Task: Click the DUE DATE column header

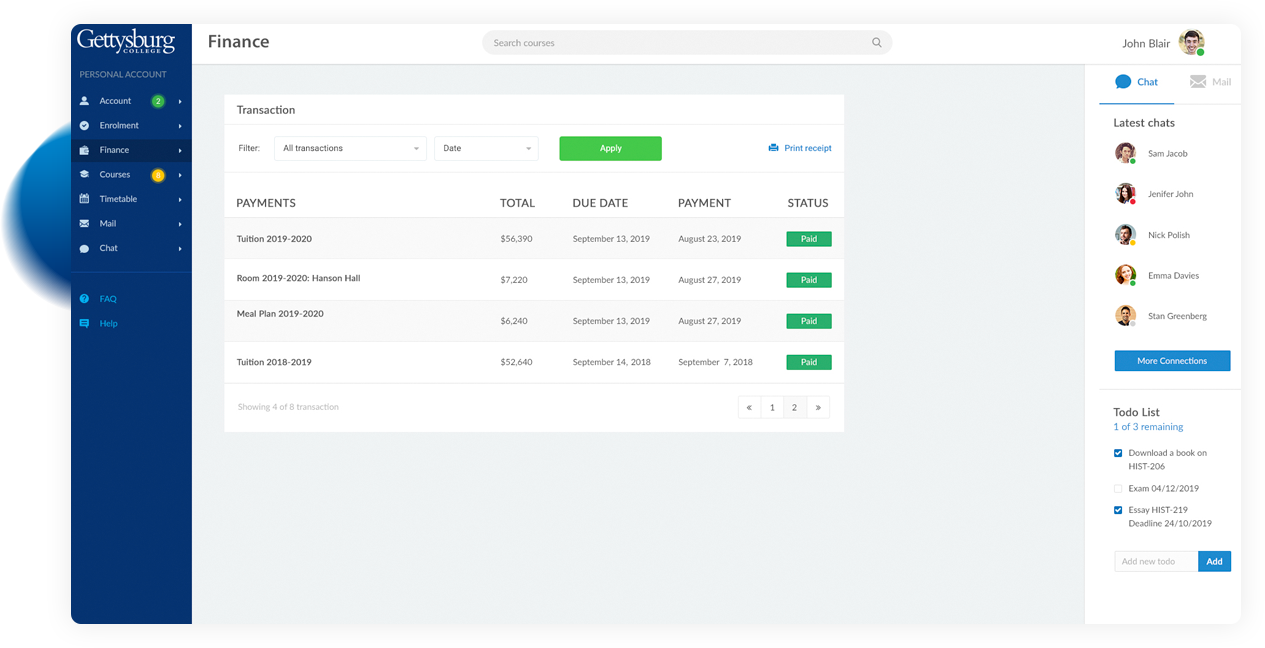Action: (x=600, y=203)
